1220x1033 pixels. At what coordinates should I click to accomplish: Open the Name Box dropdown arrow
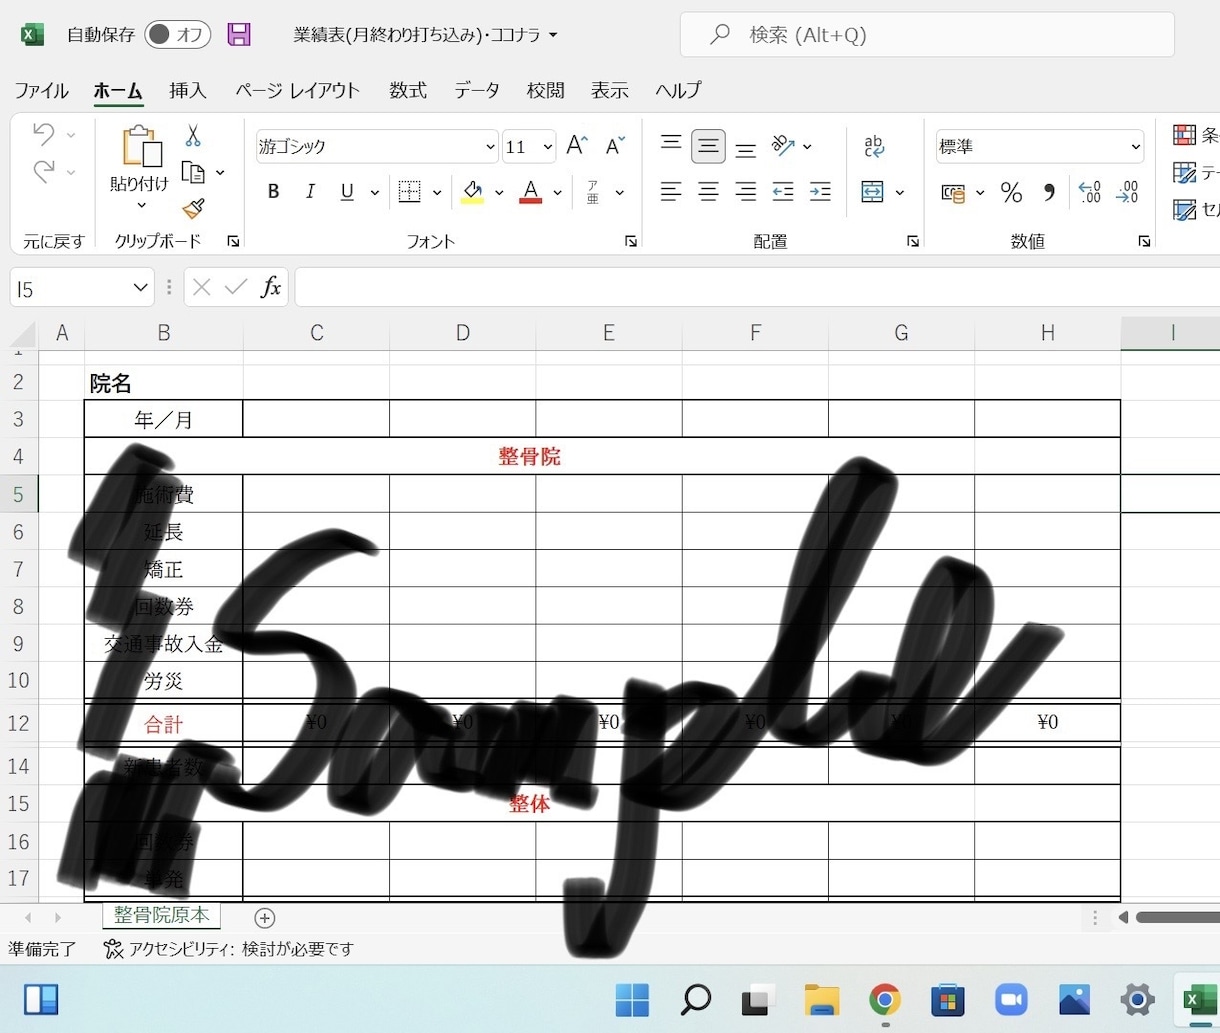(140, 288)
